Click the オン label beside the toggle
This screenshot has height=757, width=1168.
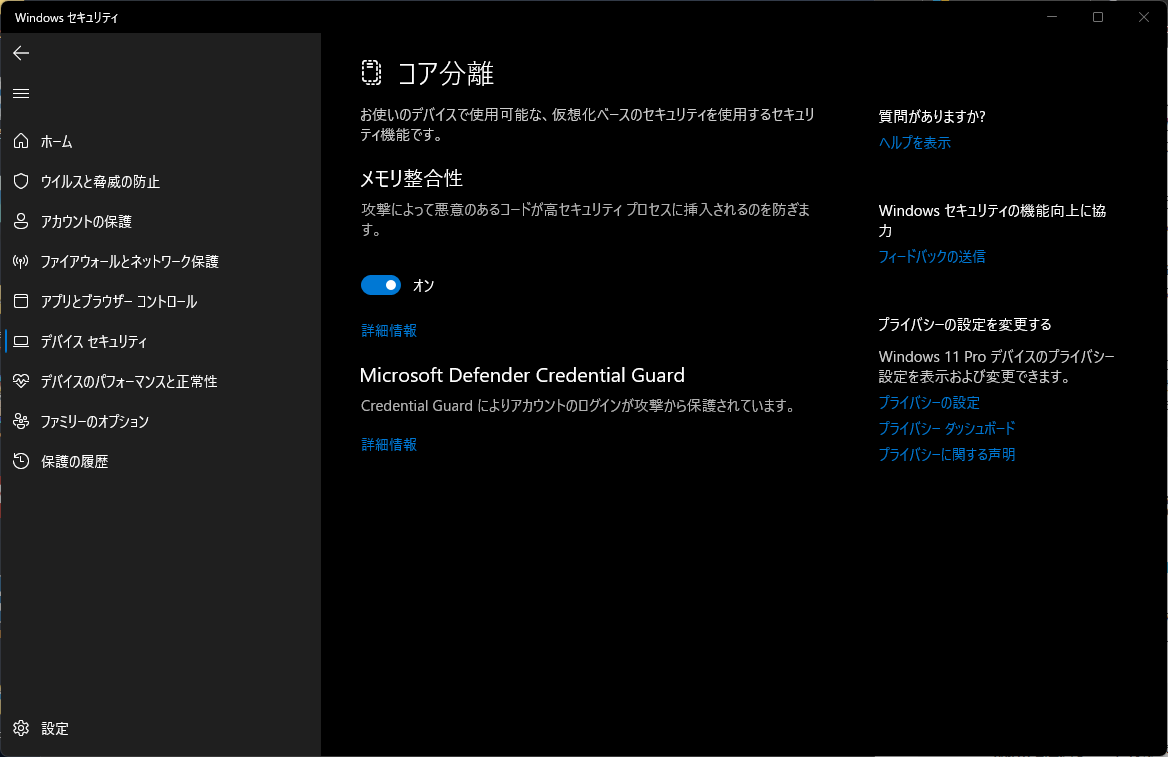point(423,285)
